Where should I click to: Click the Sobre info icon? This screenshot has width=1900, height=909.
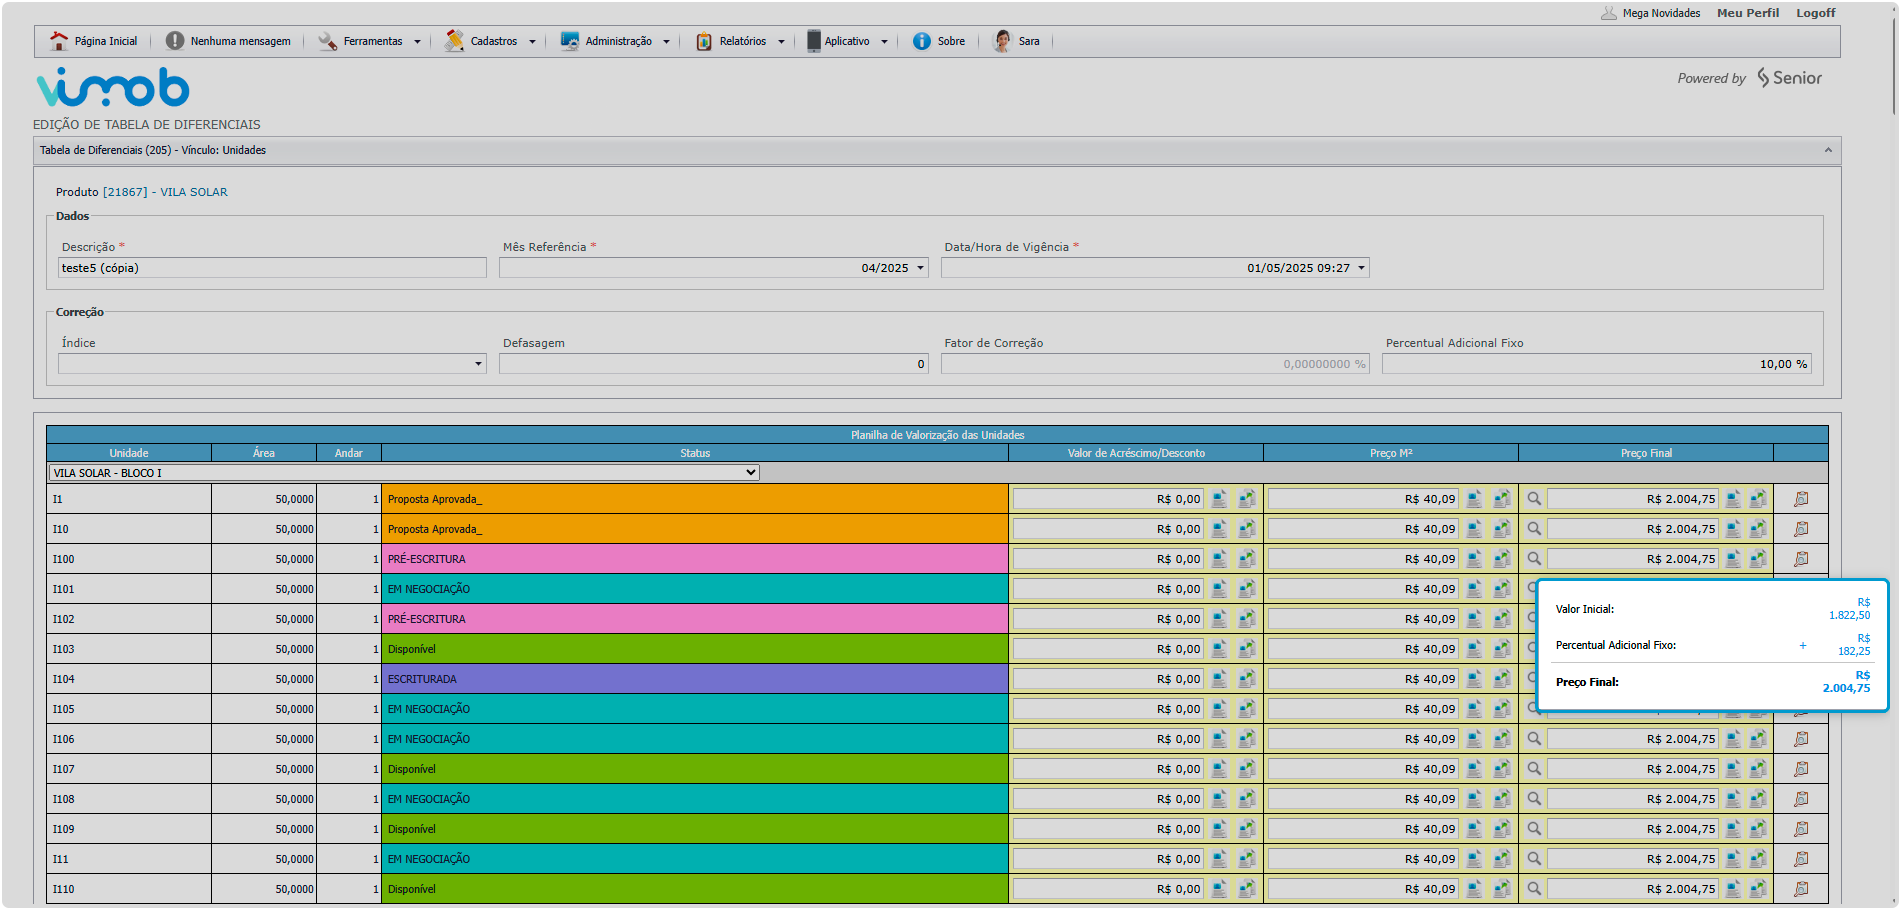coord(921,41)
